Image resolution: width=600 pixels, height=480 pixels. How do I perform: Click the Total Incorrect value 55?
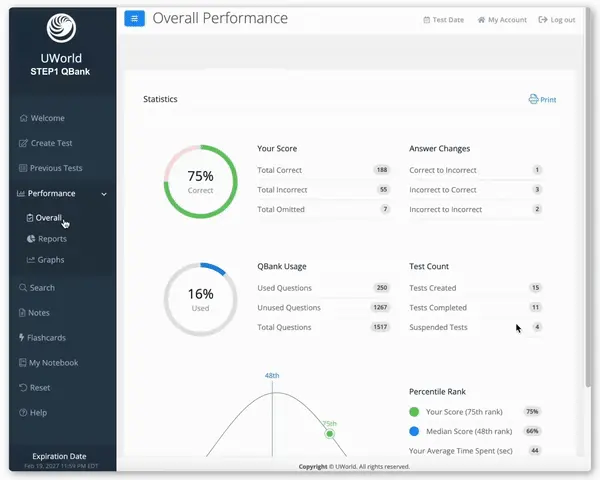pyautogui.click(x=383, y=189)
